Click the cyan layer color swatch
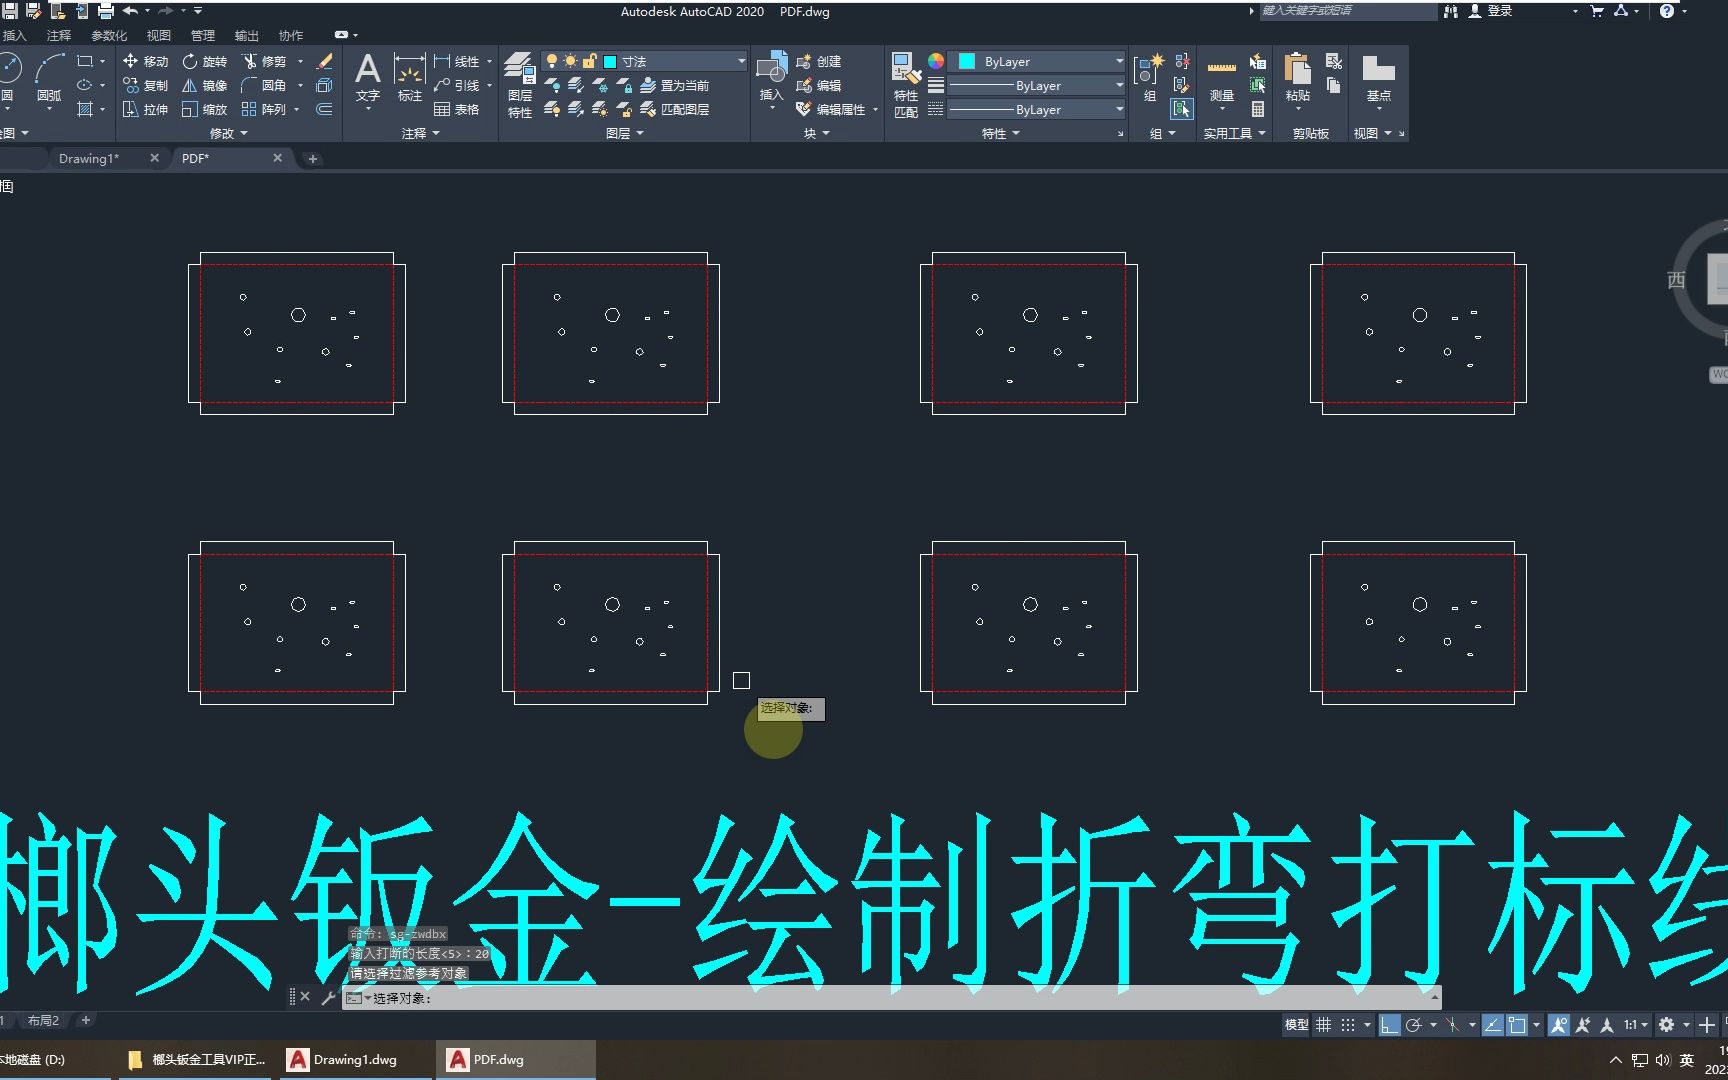 pos(610,61)
